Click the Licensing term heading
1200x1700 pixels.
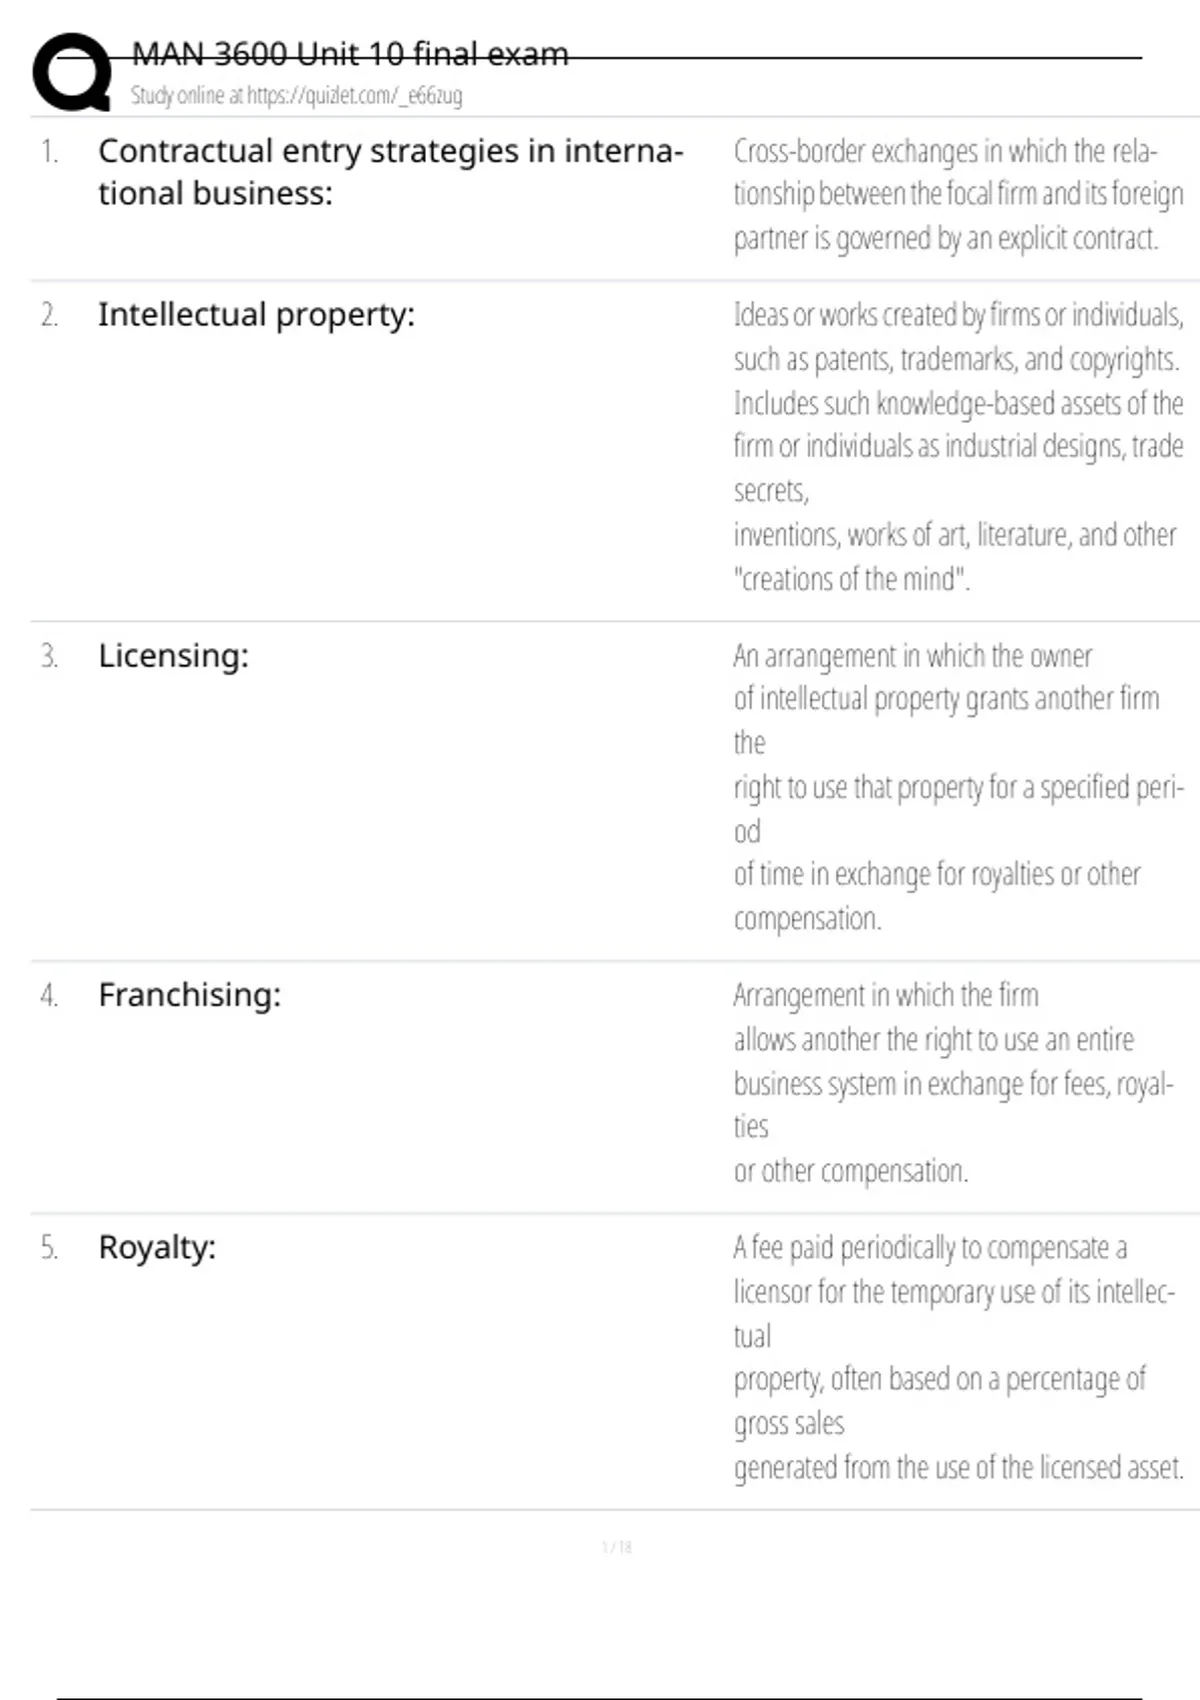173,656
